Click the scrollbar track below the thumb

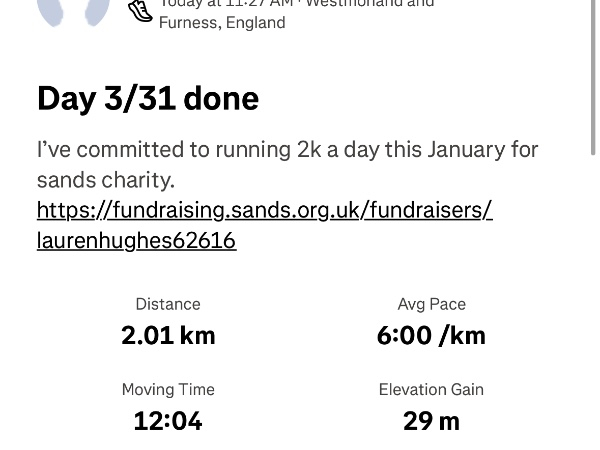(594, 300)
